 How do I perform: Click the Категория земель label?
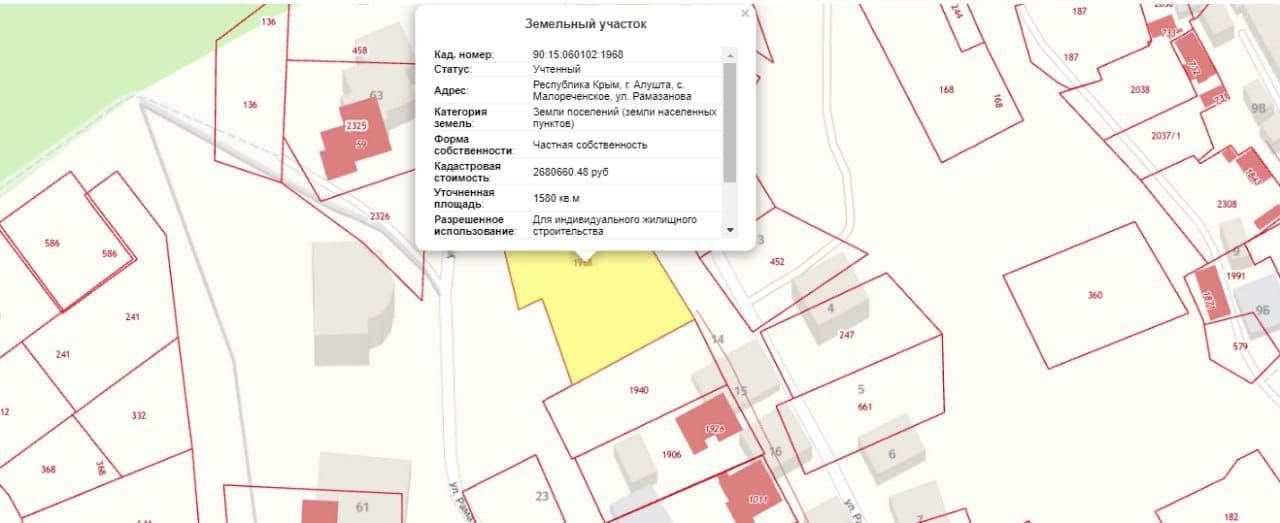point(461,117)
